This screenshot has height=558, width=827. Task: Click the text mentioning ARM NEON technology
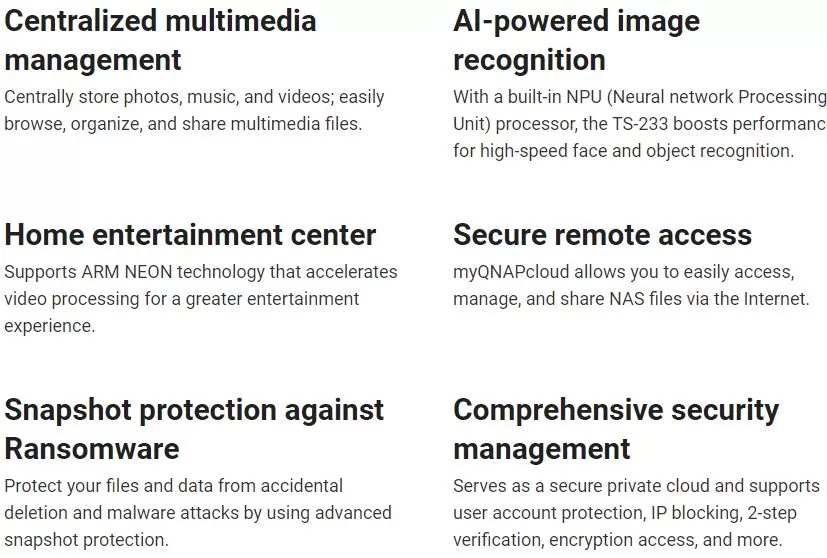pos(201,299)
